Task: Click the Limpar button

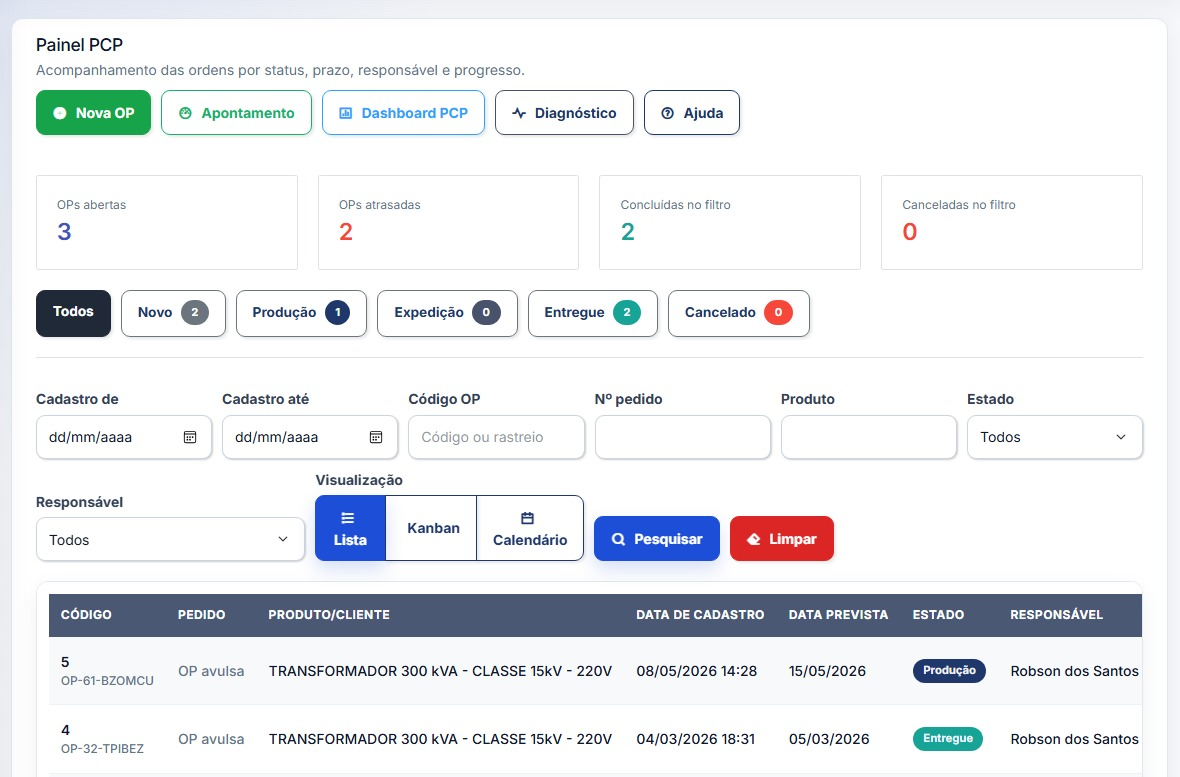Action: point(781,539)
